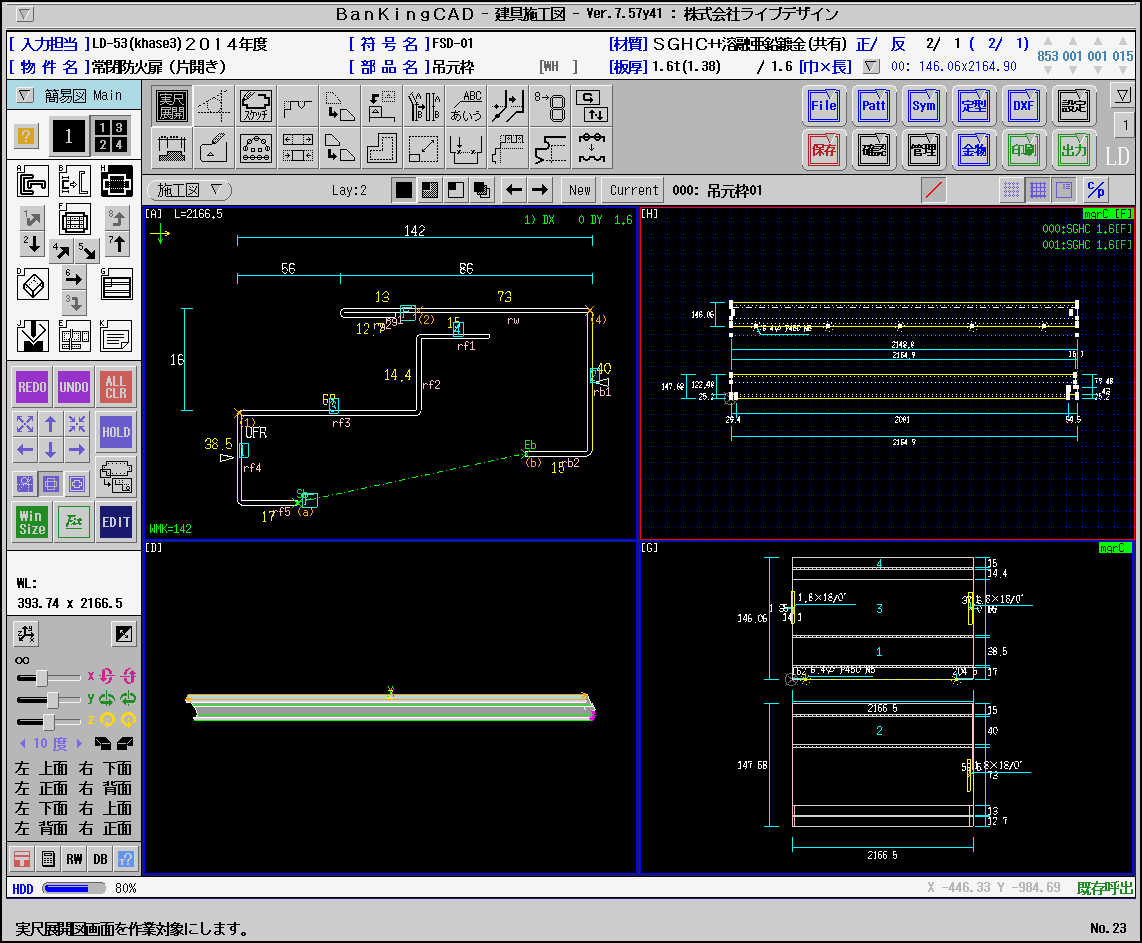Open the 設定 settings button
This screenshot has width=1142, height=943.
[x=1074, y=106]
